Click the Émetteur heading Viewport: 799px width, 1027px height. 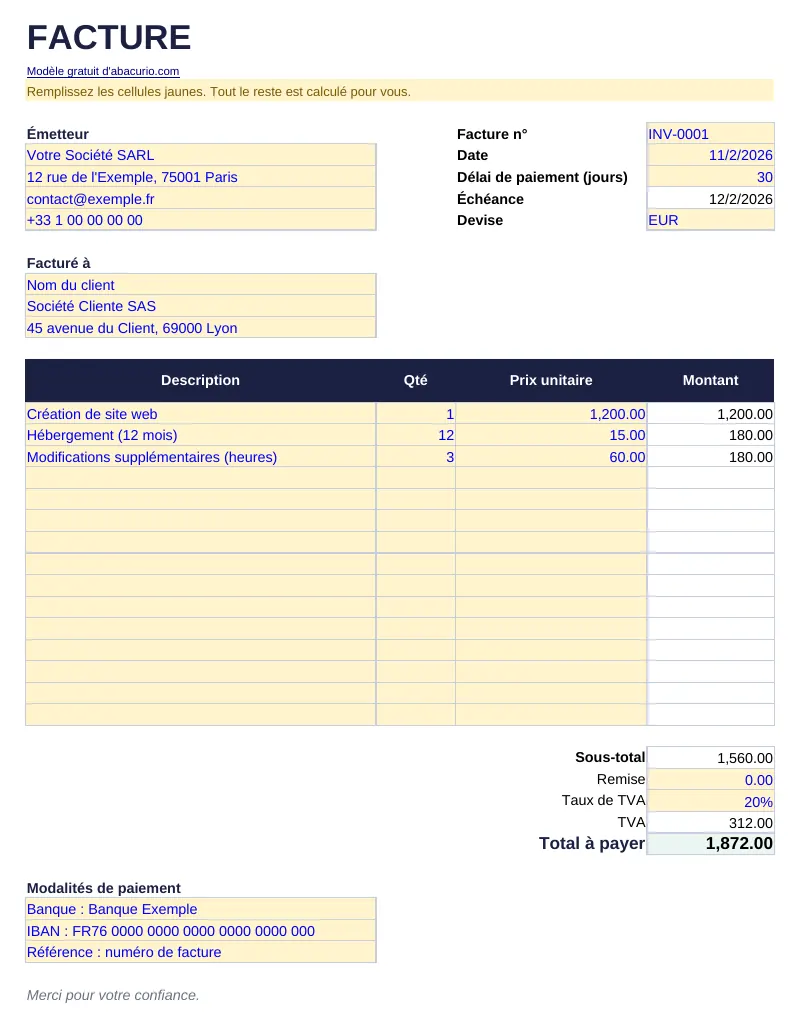[58, 134]
